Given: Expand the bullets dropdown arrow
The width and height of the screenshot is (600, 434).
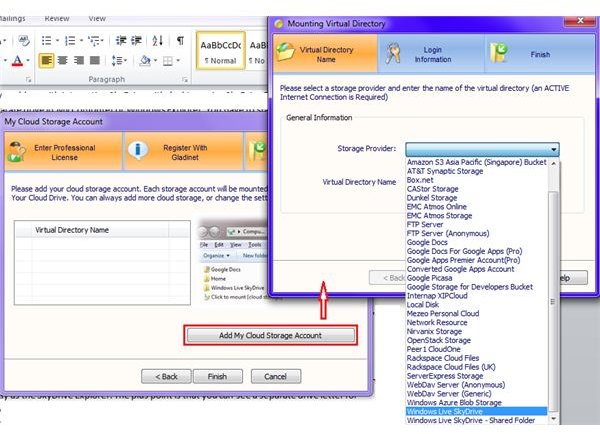Looking at the screenshot, I should point(57,40).
